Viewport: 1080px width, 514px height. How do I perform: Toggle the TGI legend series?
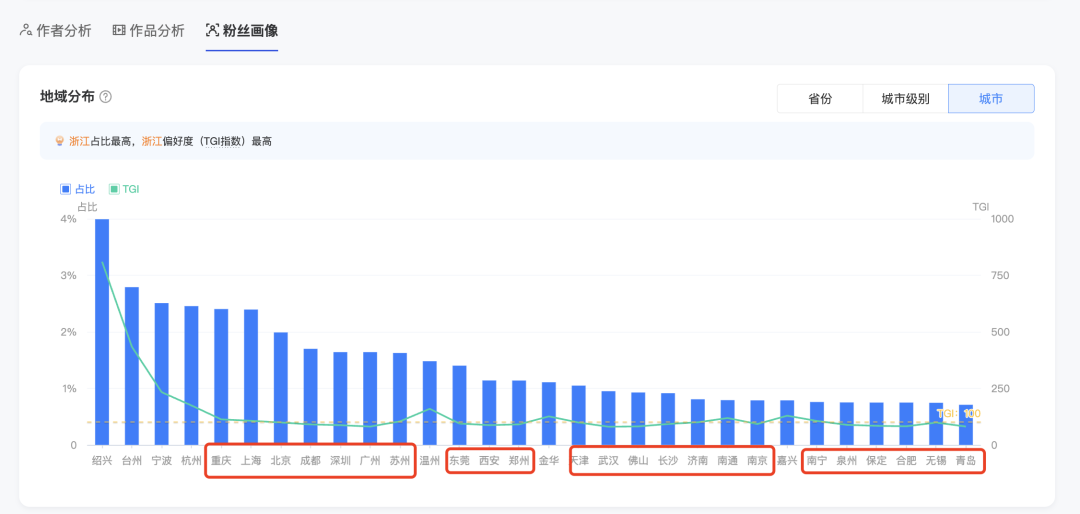coord(124,188)
